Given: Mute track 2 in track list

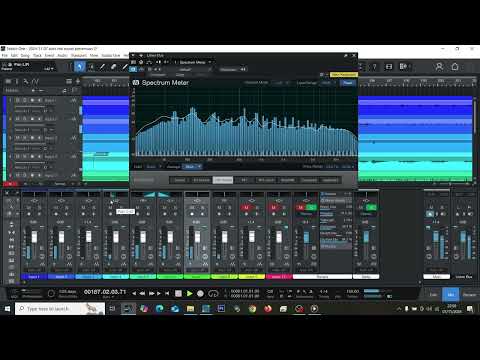Looking at the screenshot, I should pos(18,119).
